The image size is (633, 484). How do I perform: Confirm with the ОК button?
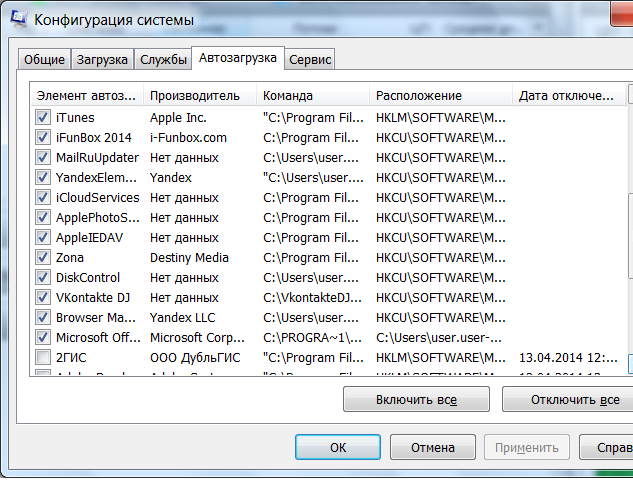(x=338, y=447)
